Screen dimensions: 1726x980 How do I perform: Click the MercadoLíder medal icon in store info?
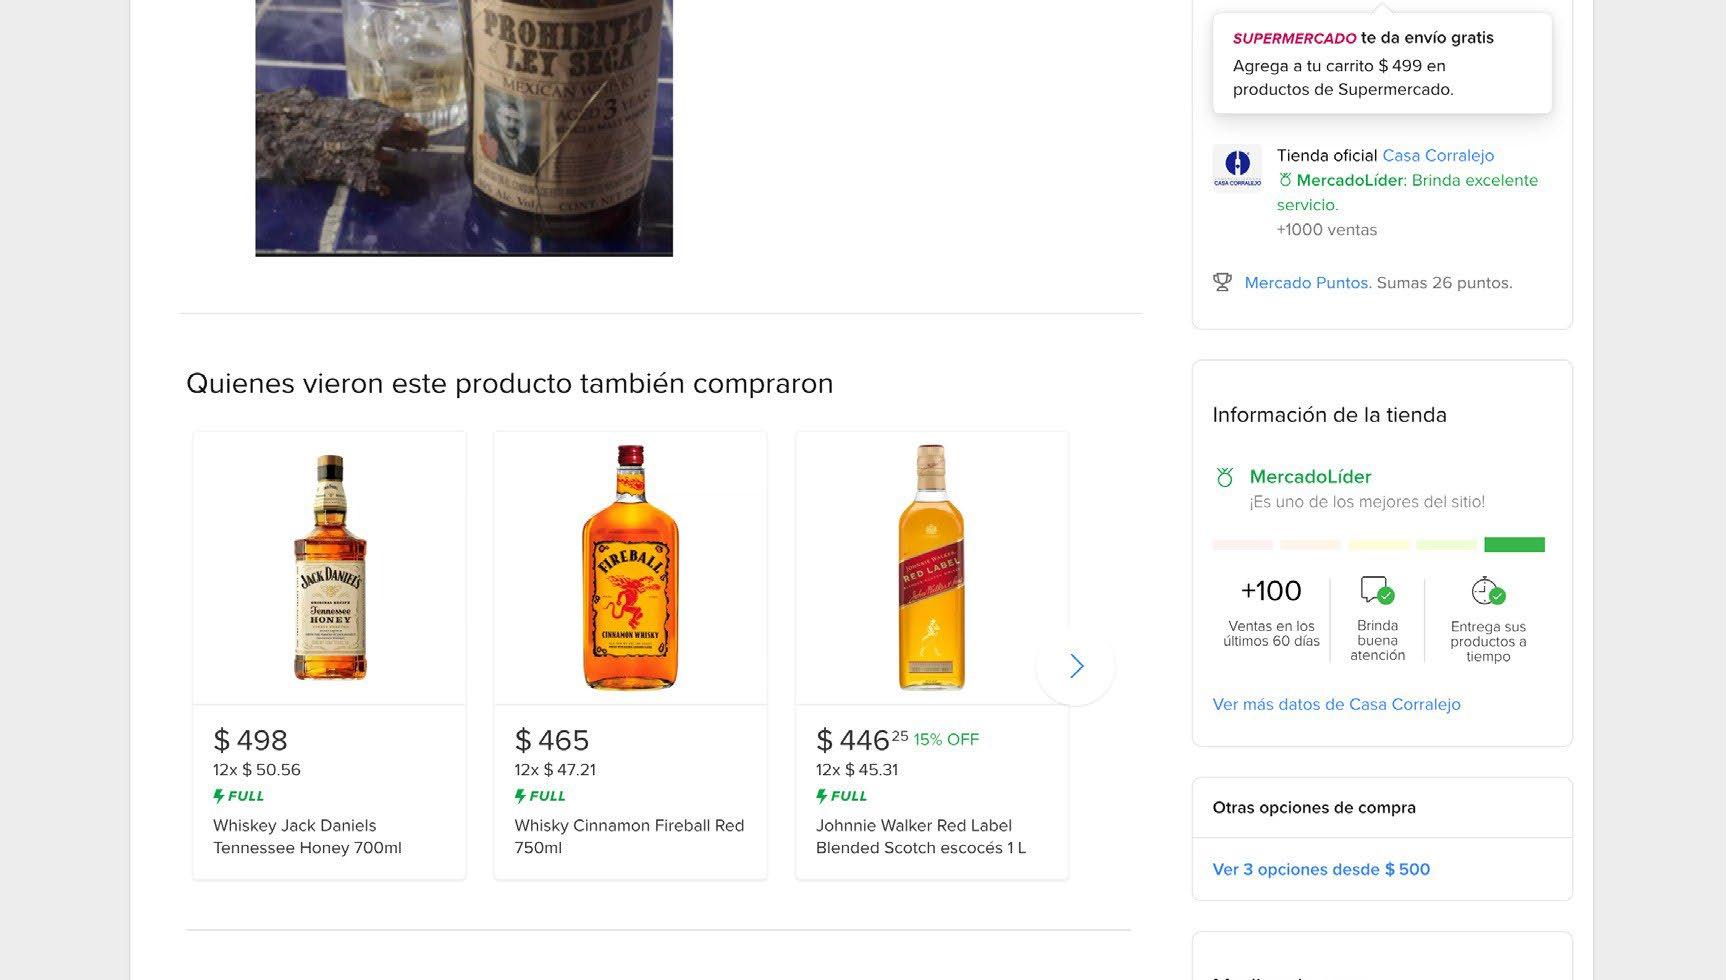(x=1225, y=478)
